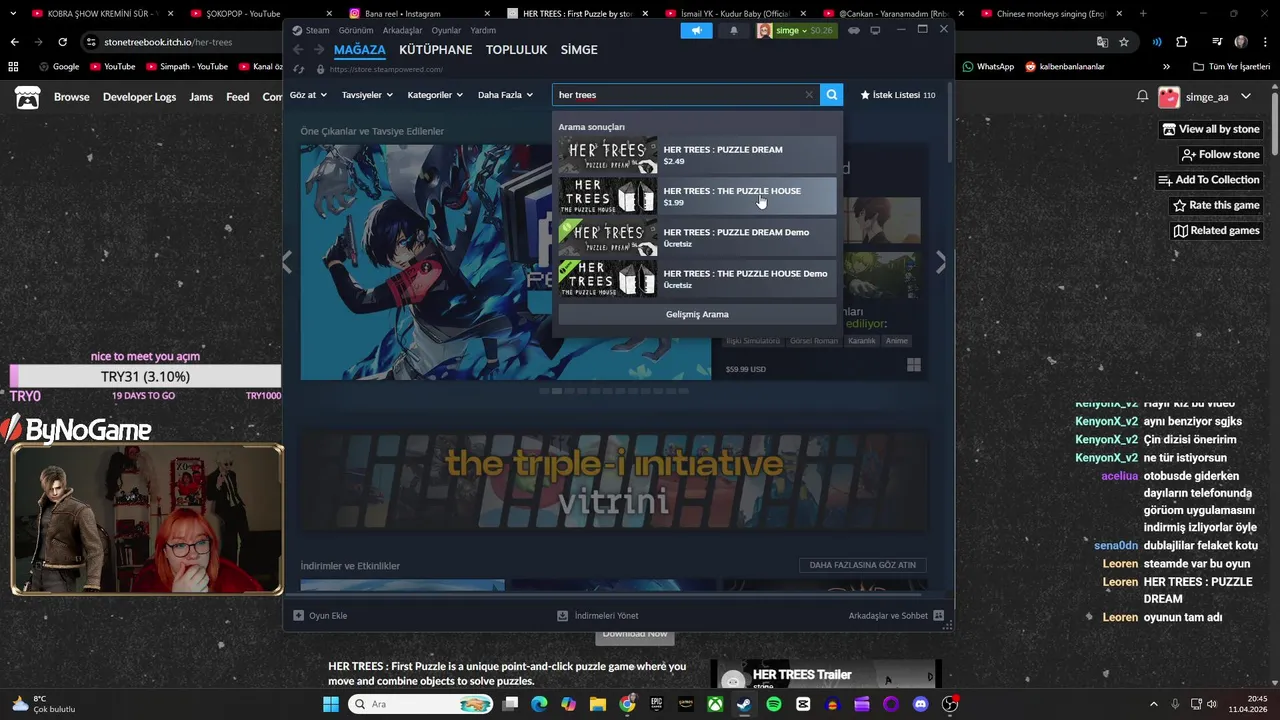This screenshot has width=1280, height=720.
Task: Click the Steam profile avatar picture
Action: [x=764, y=30]
